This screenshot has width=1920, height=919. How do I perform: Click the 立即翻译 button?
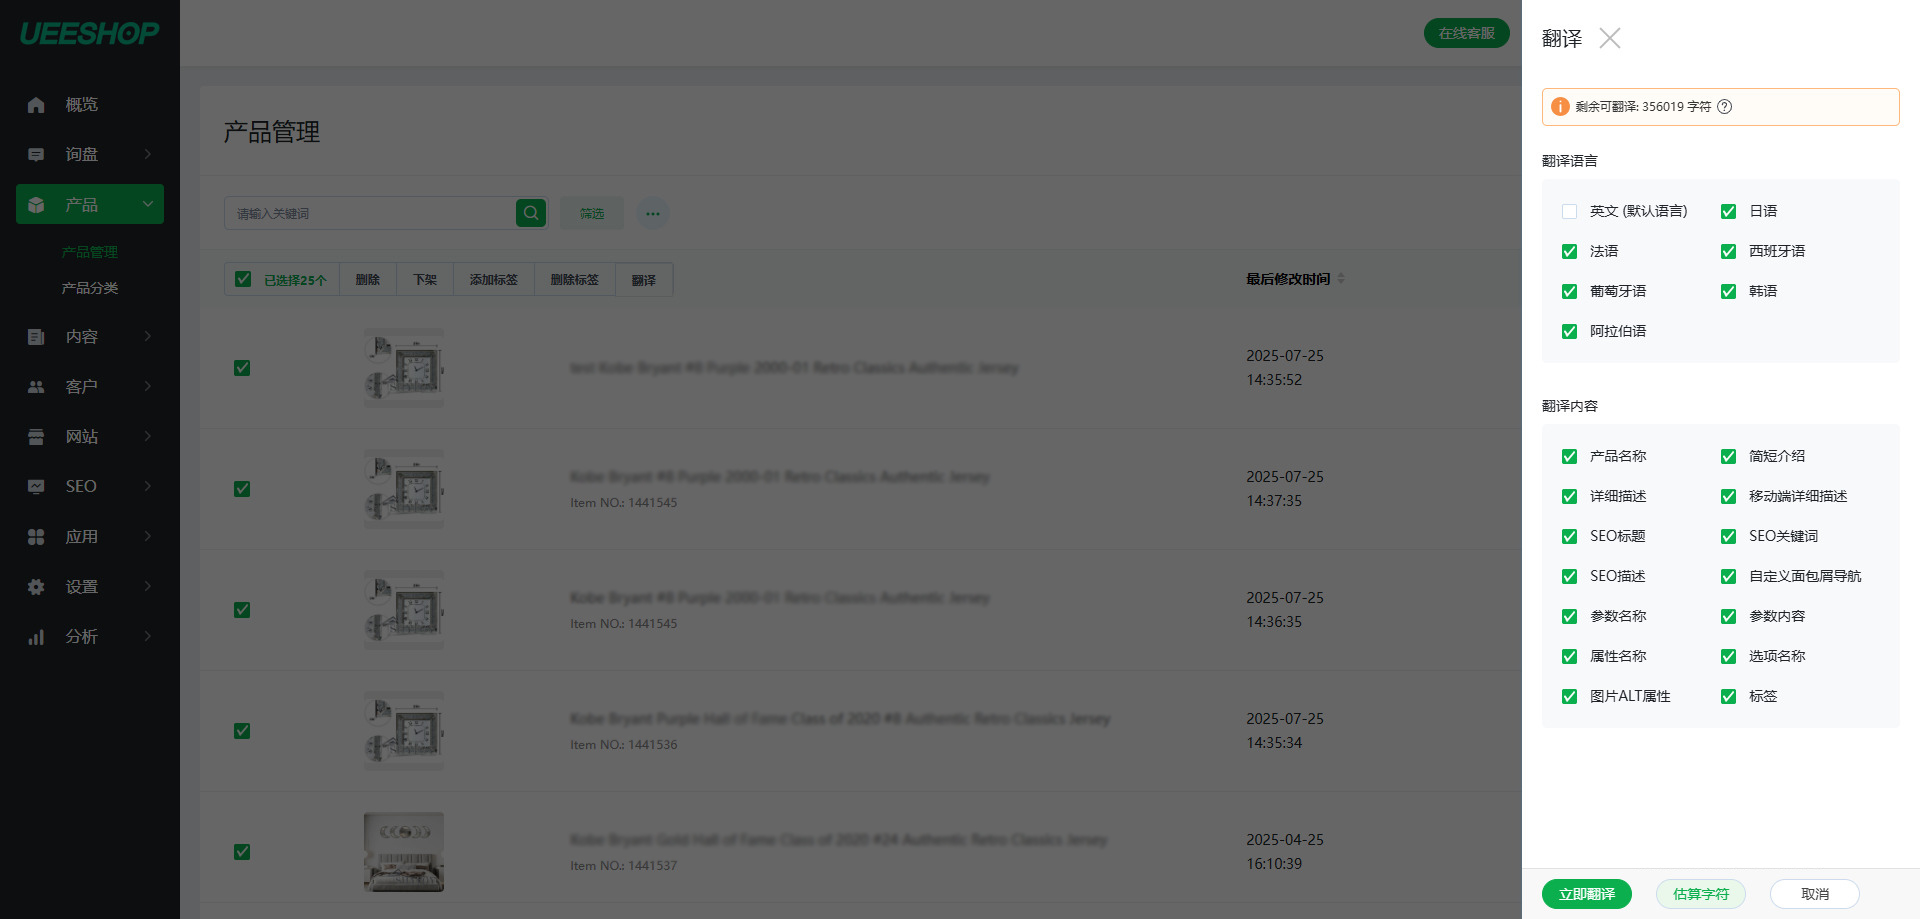1587,894
